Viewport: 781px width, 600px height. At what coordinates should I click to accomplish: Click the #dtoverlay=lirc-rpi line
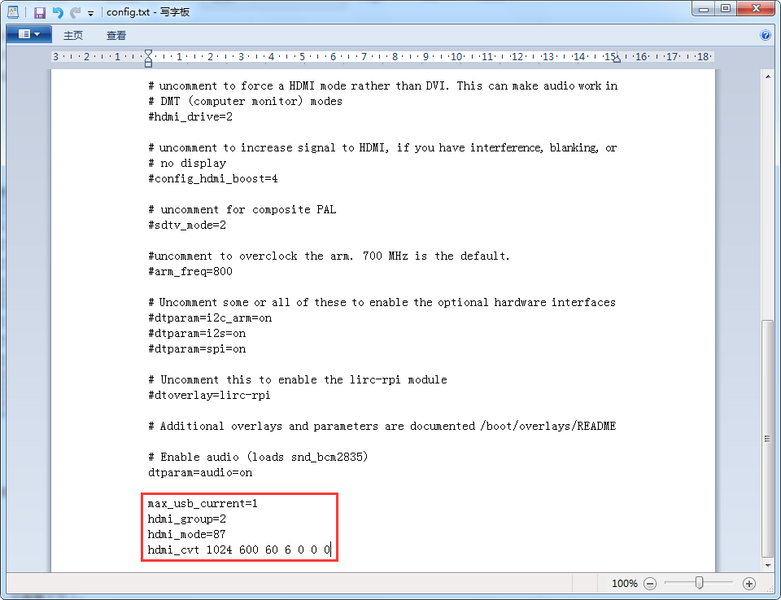(209, 395)
